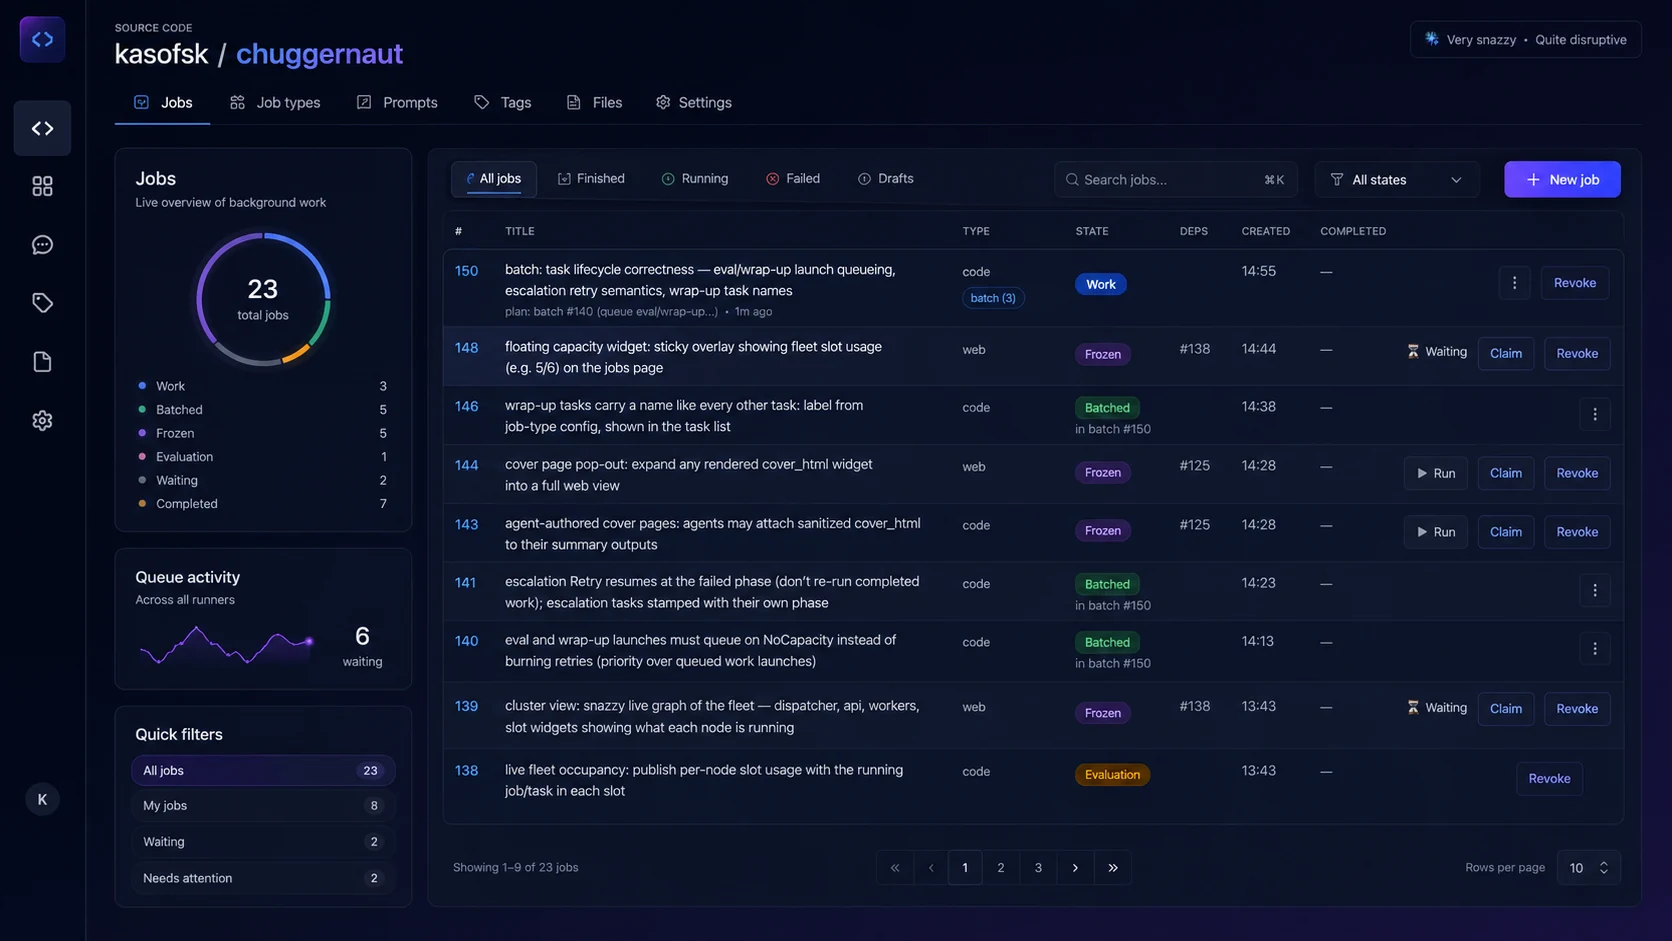Viewport: 1672px width, 941px height.
Task: Select the Needs attention quick filter
Action: click(263, 878)
